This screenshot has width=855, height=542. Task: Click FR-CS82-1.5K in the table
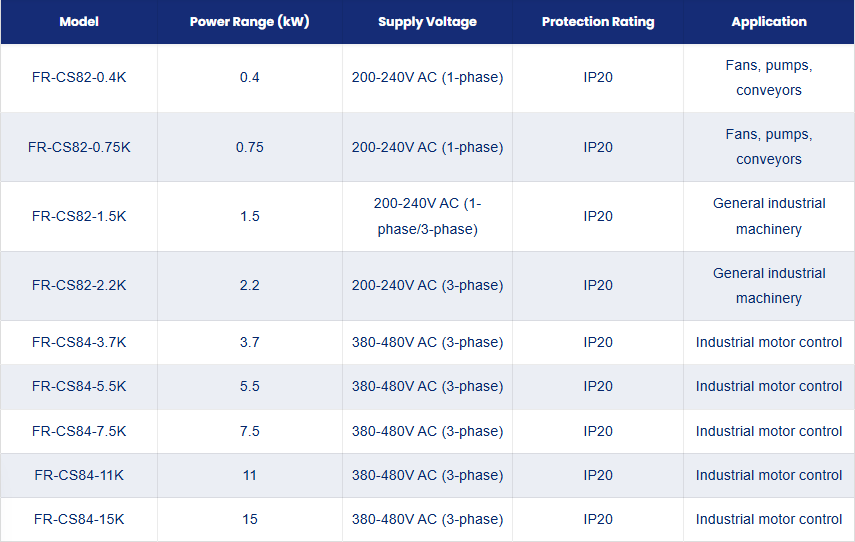point(79,216)
